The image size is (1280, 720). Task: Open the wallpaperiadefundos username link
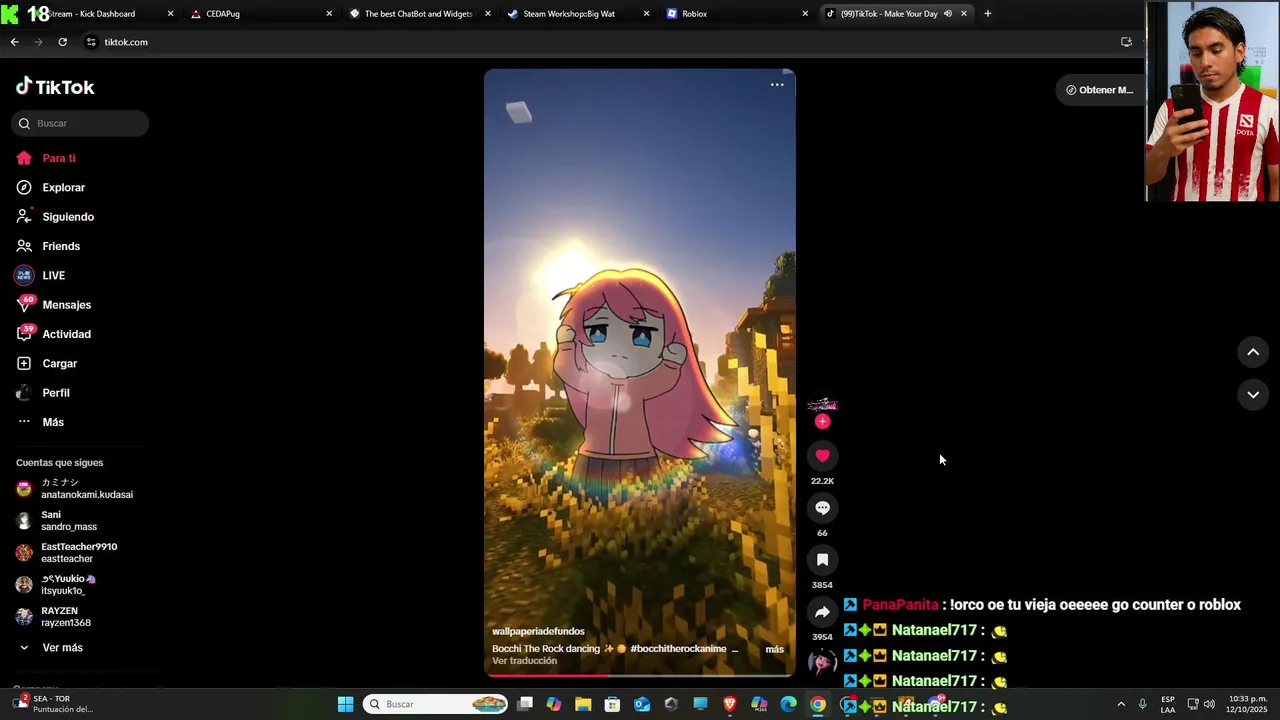click(x=538, y=632)
